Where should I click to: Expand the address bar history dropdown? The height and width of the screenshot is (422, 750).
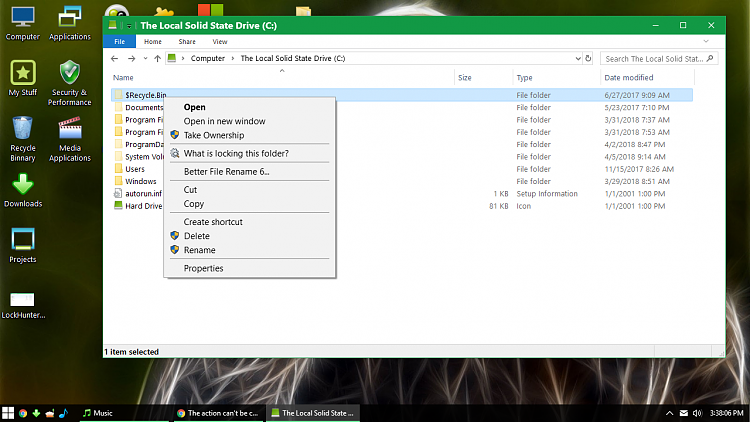pos(578,58)
